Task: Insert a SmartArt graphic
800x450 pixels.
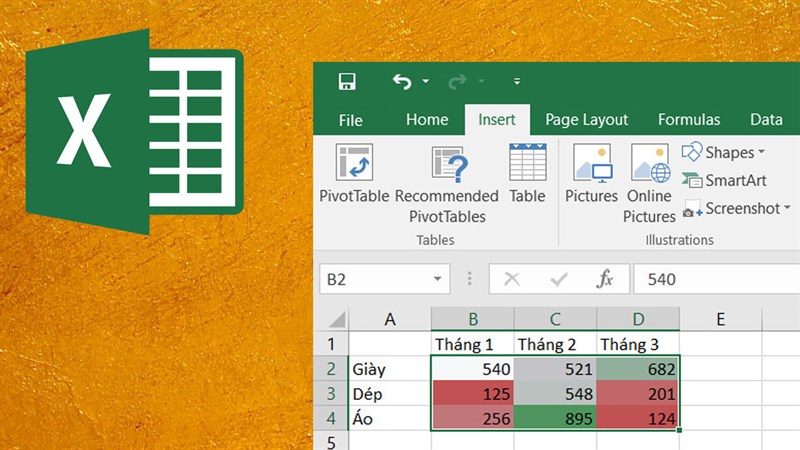Action: (724, 180)
